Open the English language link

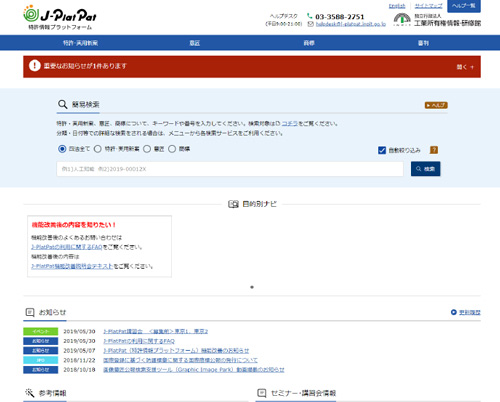(x=397, y=6)
